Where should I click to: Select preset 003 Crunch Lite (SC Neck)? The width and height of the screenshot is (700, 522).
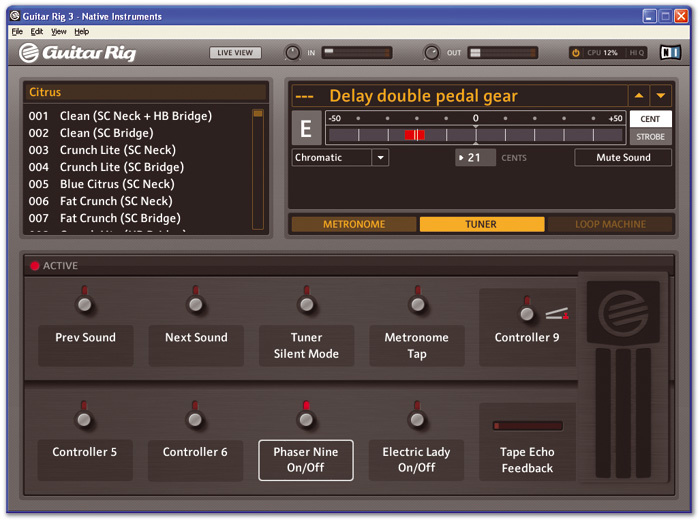pos(138,150)
